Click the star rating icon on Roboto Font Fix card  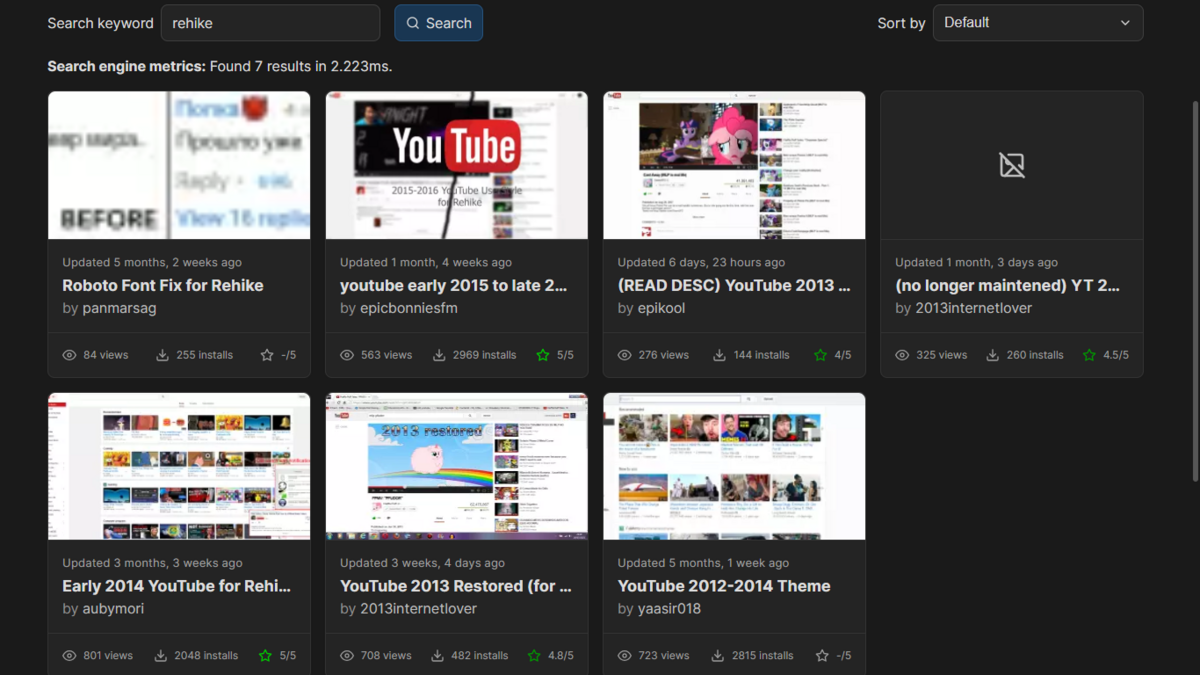pos(267,355)
